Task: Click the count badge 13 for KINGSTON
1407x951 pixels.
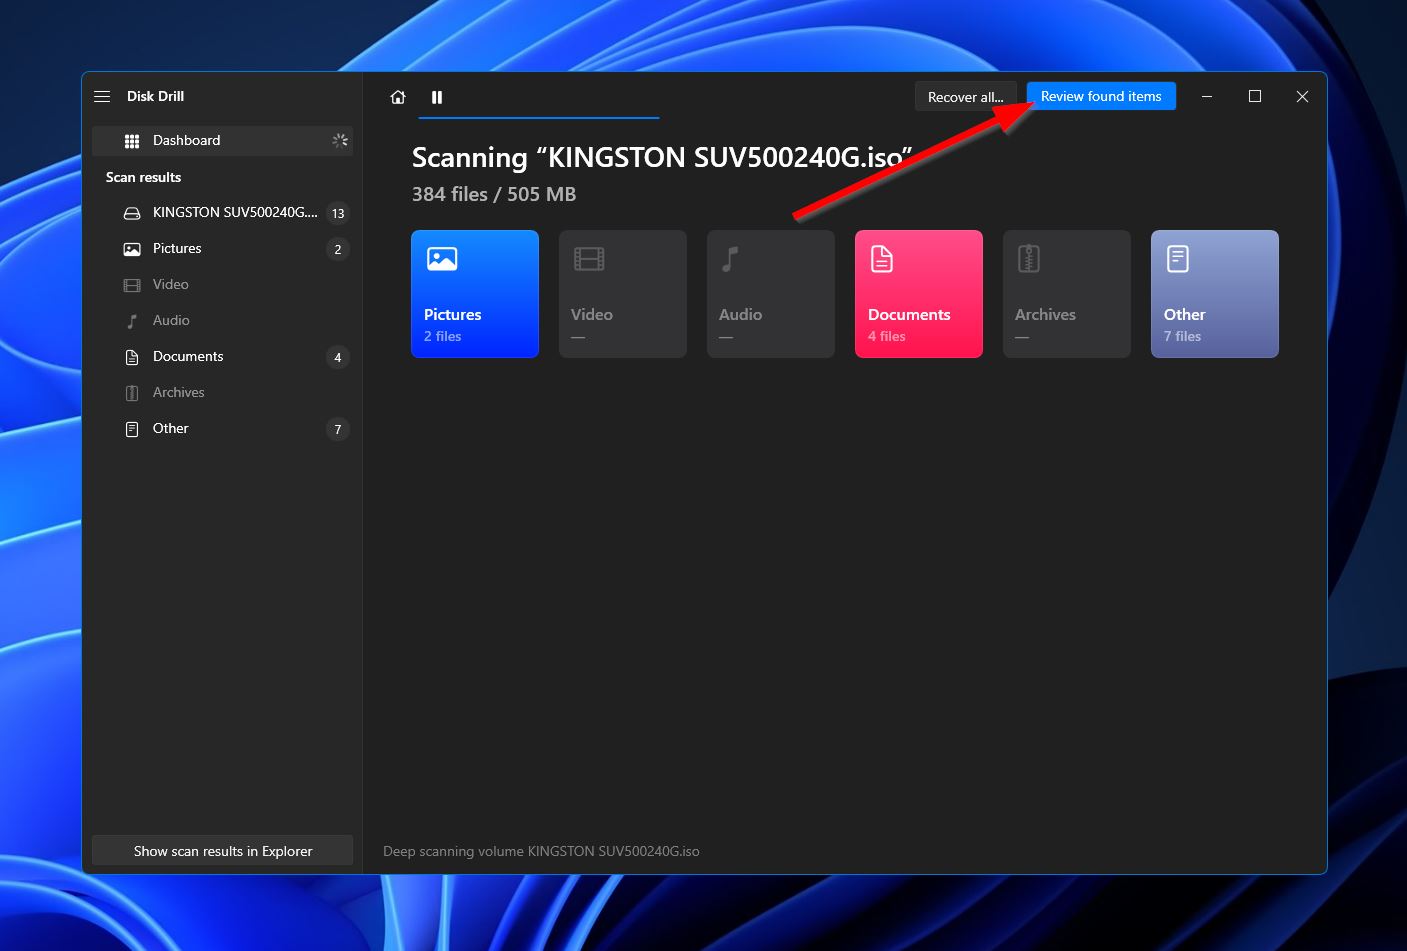Action: (x=338, y=213)
